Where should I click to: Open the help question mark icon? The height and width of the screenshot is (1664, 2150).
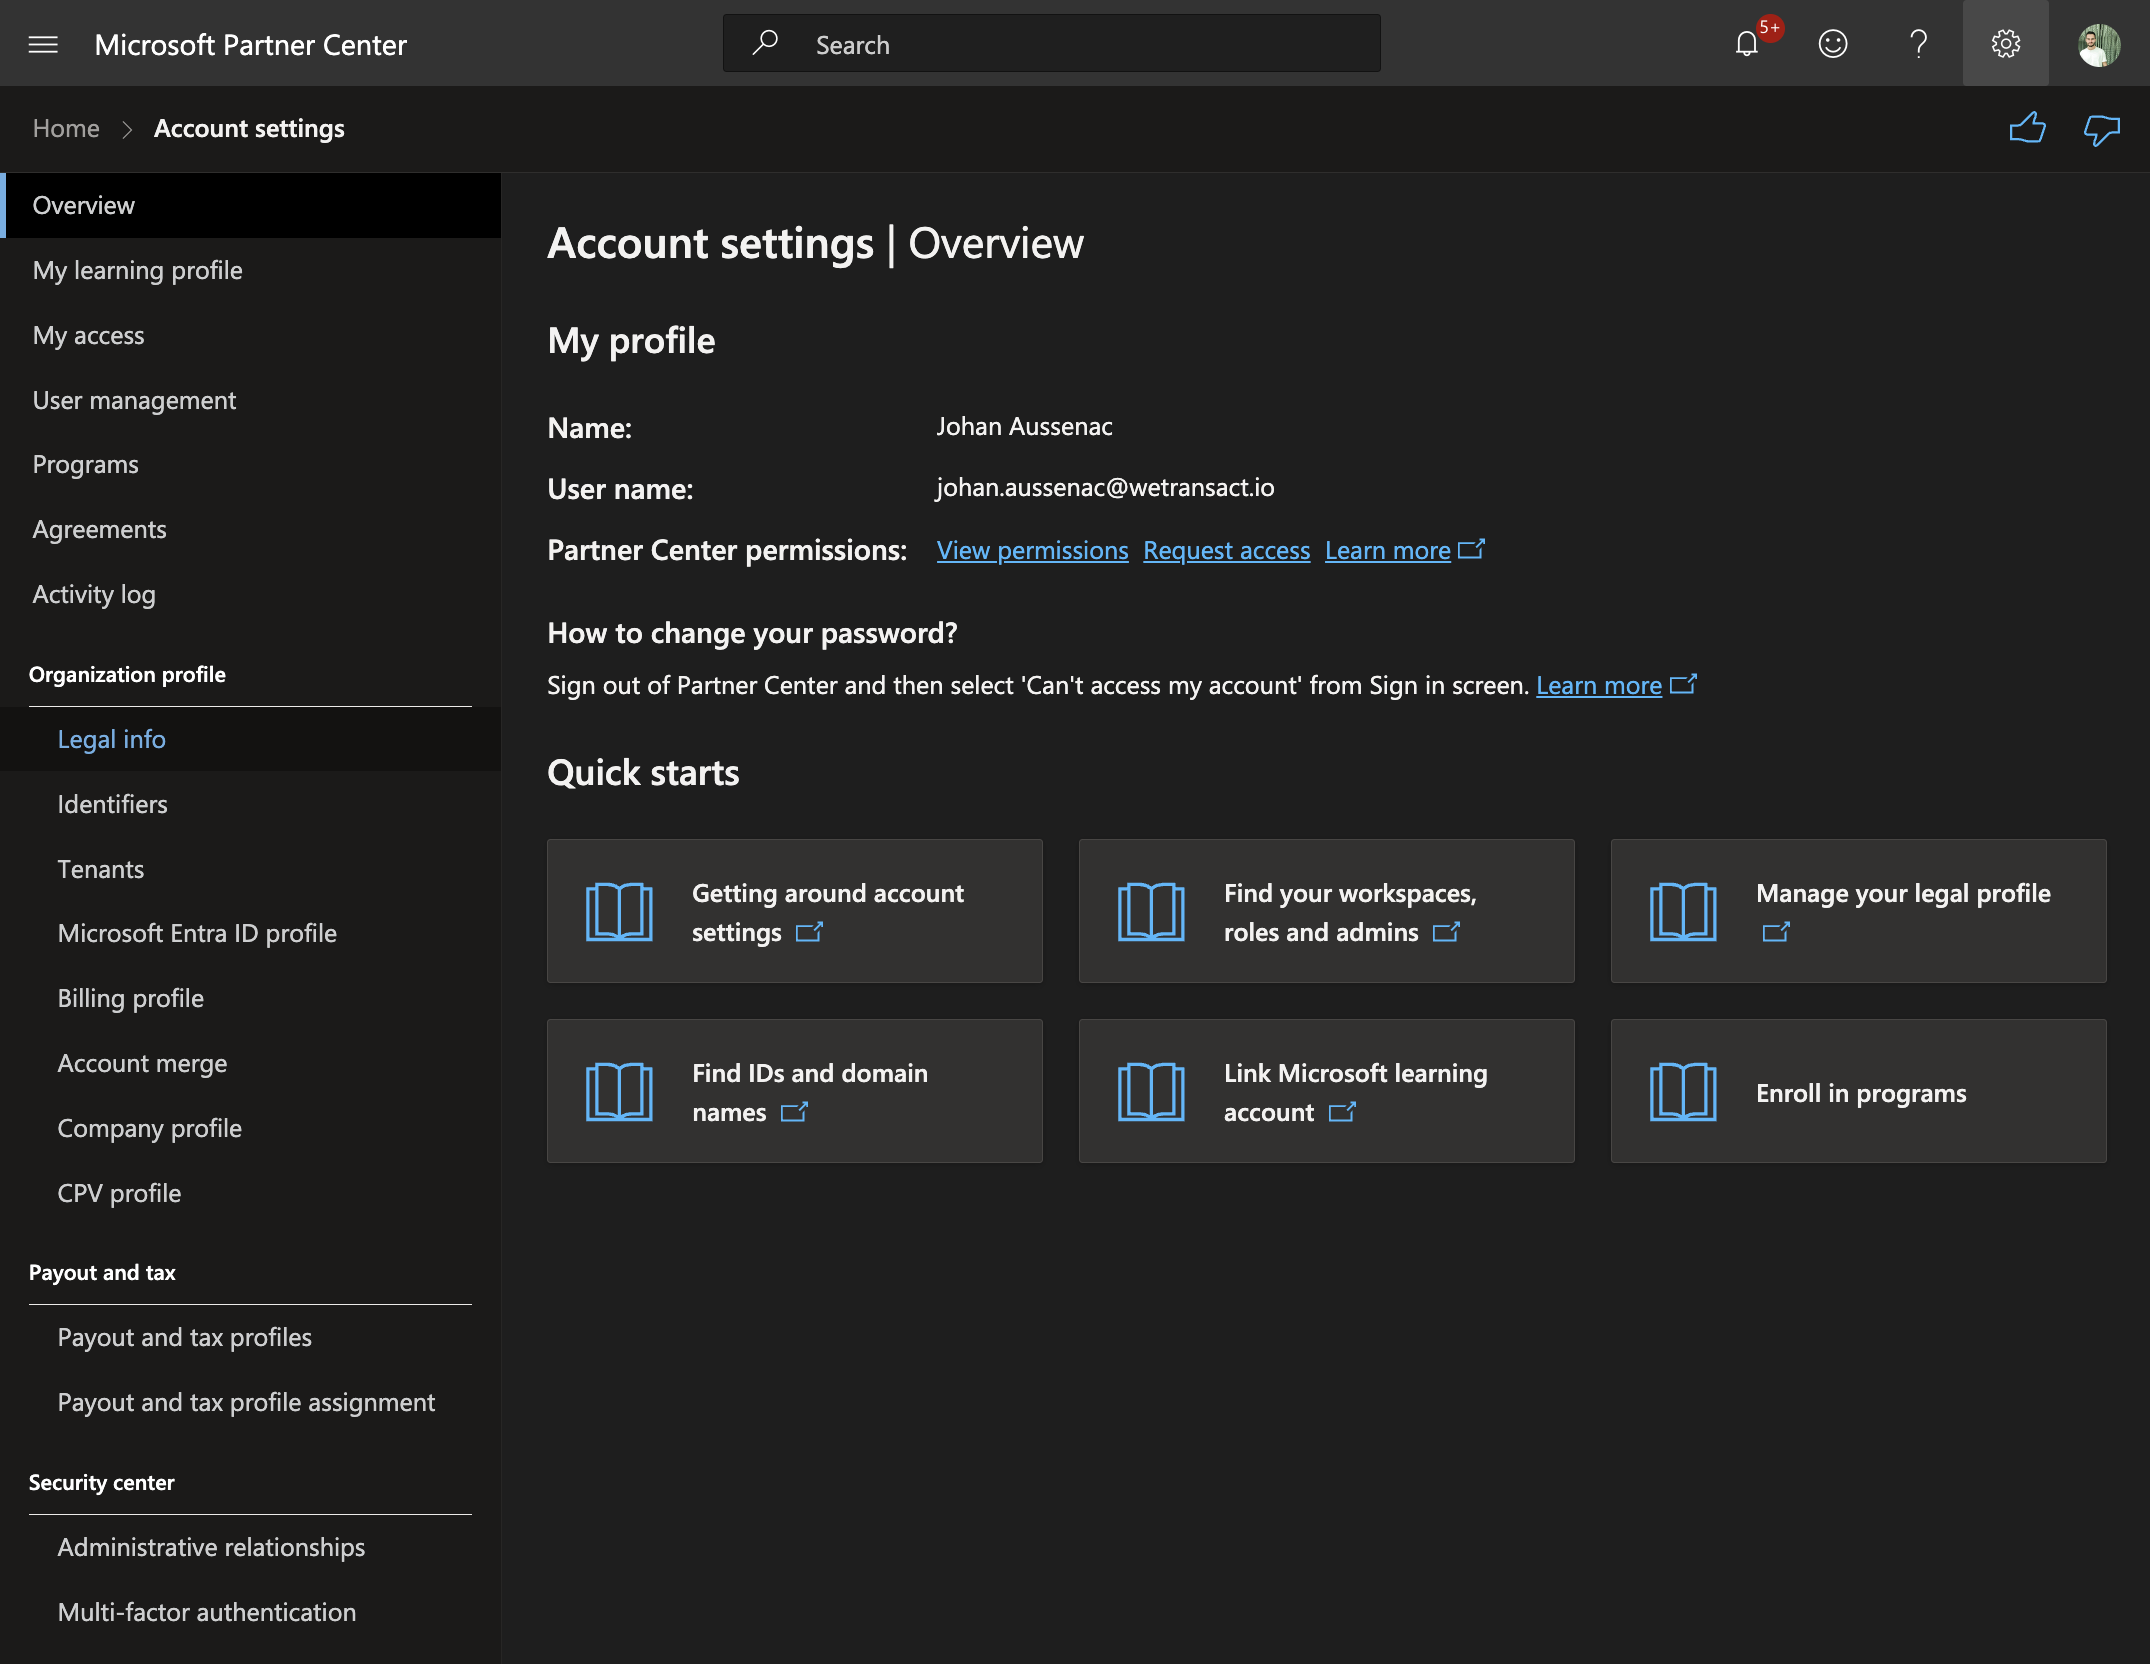1918,44
